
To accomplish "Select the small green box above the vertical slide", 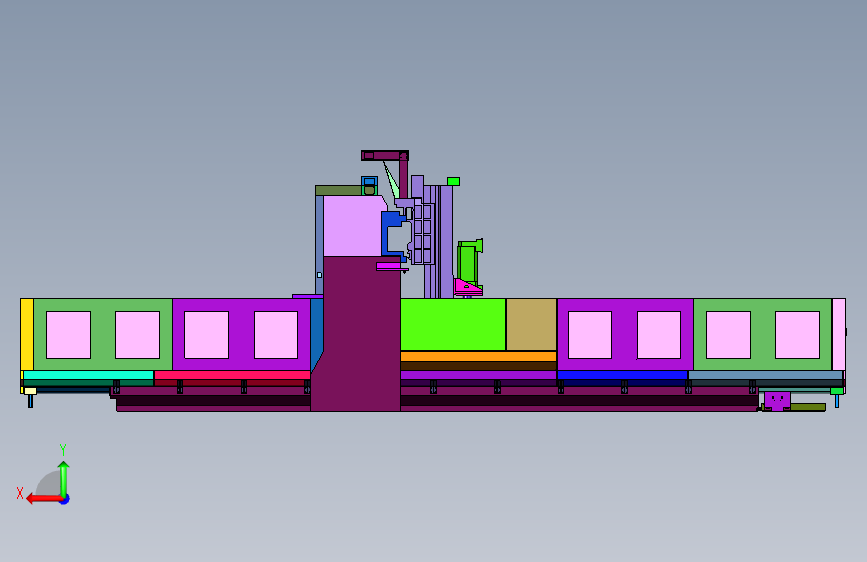I will tap(453, 181).
